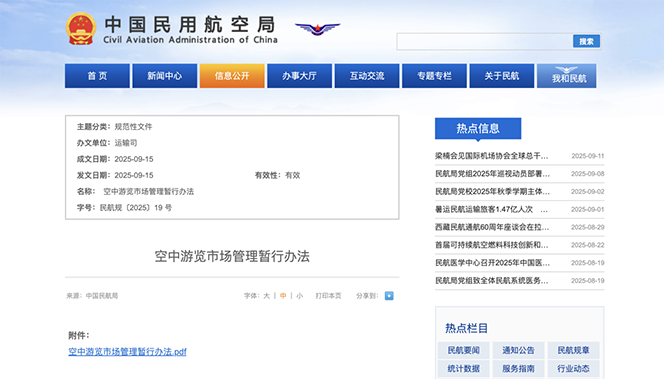This screenshot has height=379, width=664.
Task: Click the 打印本页 print link
Action: click(328, 296)
